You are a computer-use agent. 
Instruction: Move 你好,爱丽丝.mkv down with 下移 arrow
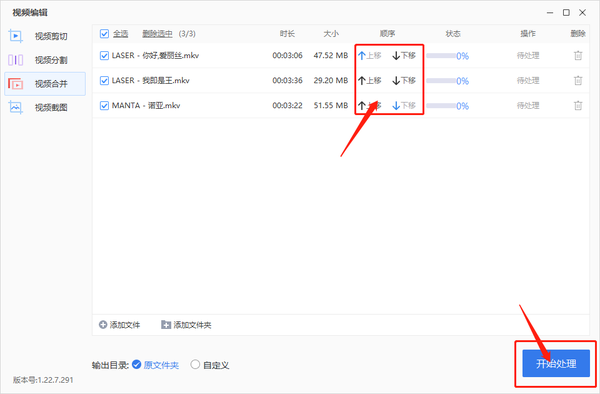pyautogui.click(x=404, y=56)
